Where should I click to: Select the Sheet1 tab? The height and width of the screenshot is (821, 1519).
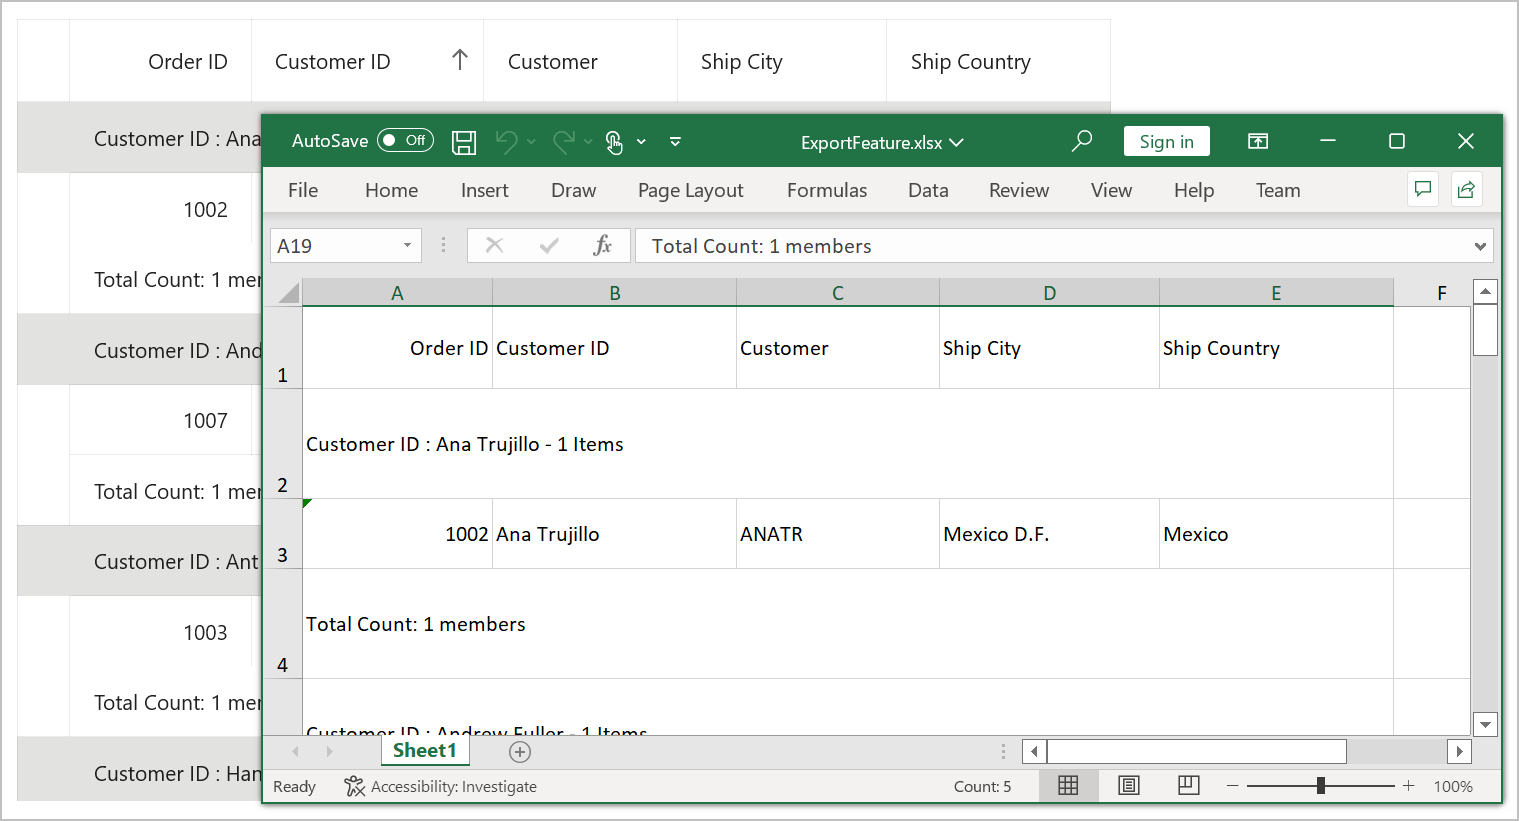tap(424, 751)
